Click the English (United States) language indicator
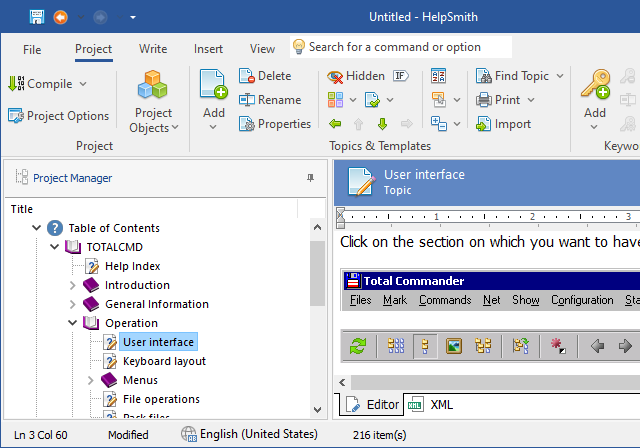 (x=249, y=434)
